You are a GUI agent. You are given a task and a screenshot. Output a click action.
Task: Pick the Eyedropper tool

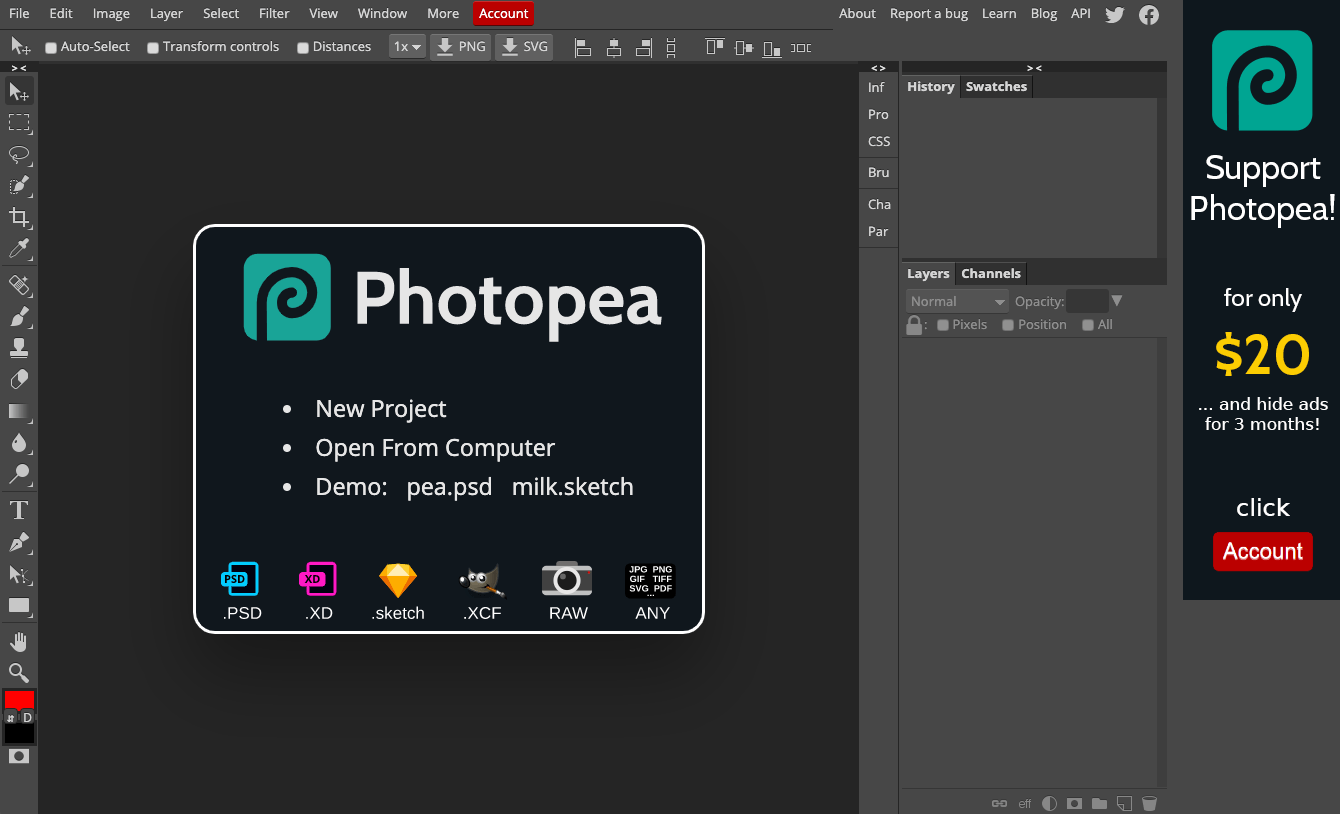(x=19, y=248)
